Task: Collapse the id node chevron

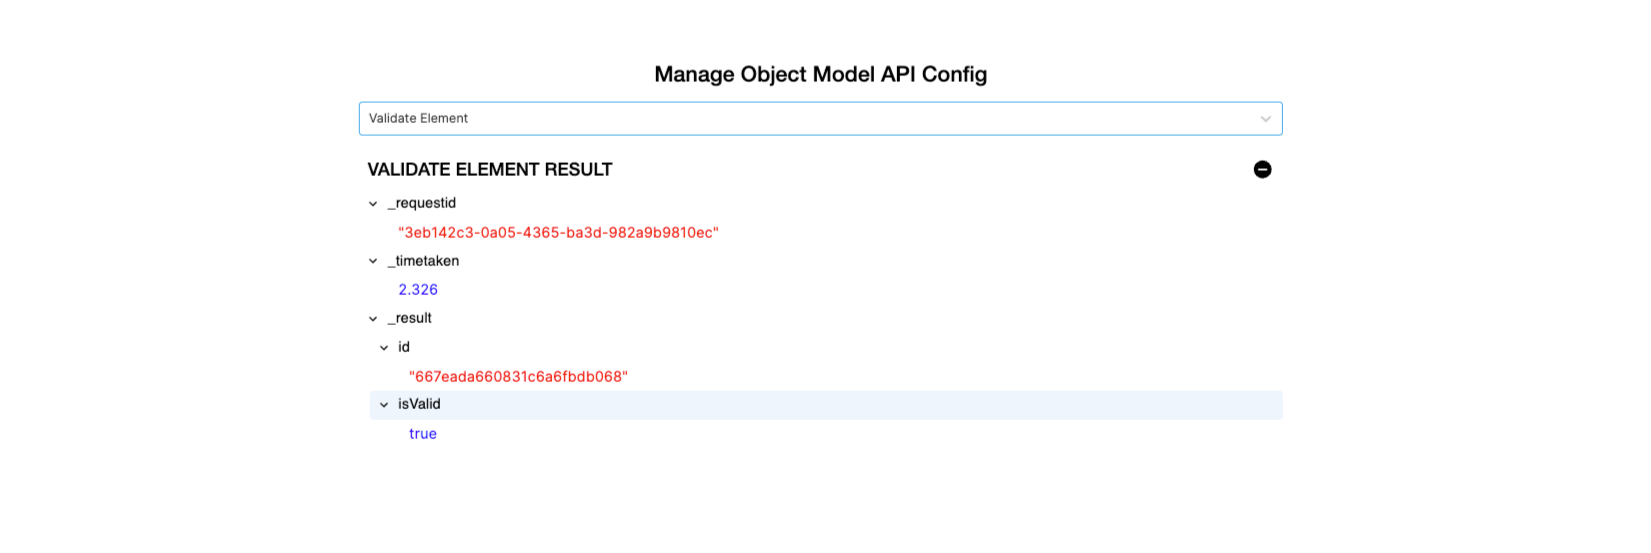Action: [384, 348]
